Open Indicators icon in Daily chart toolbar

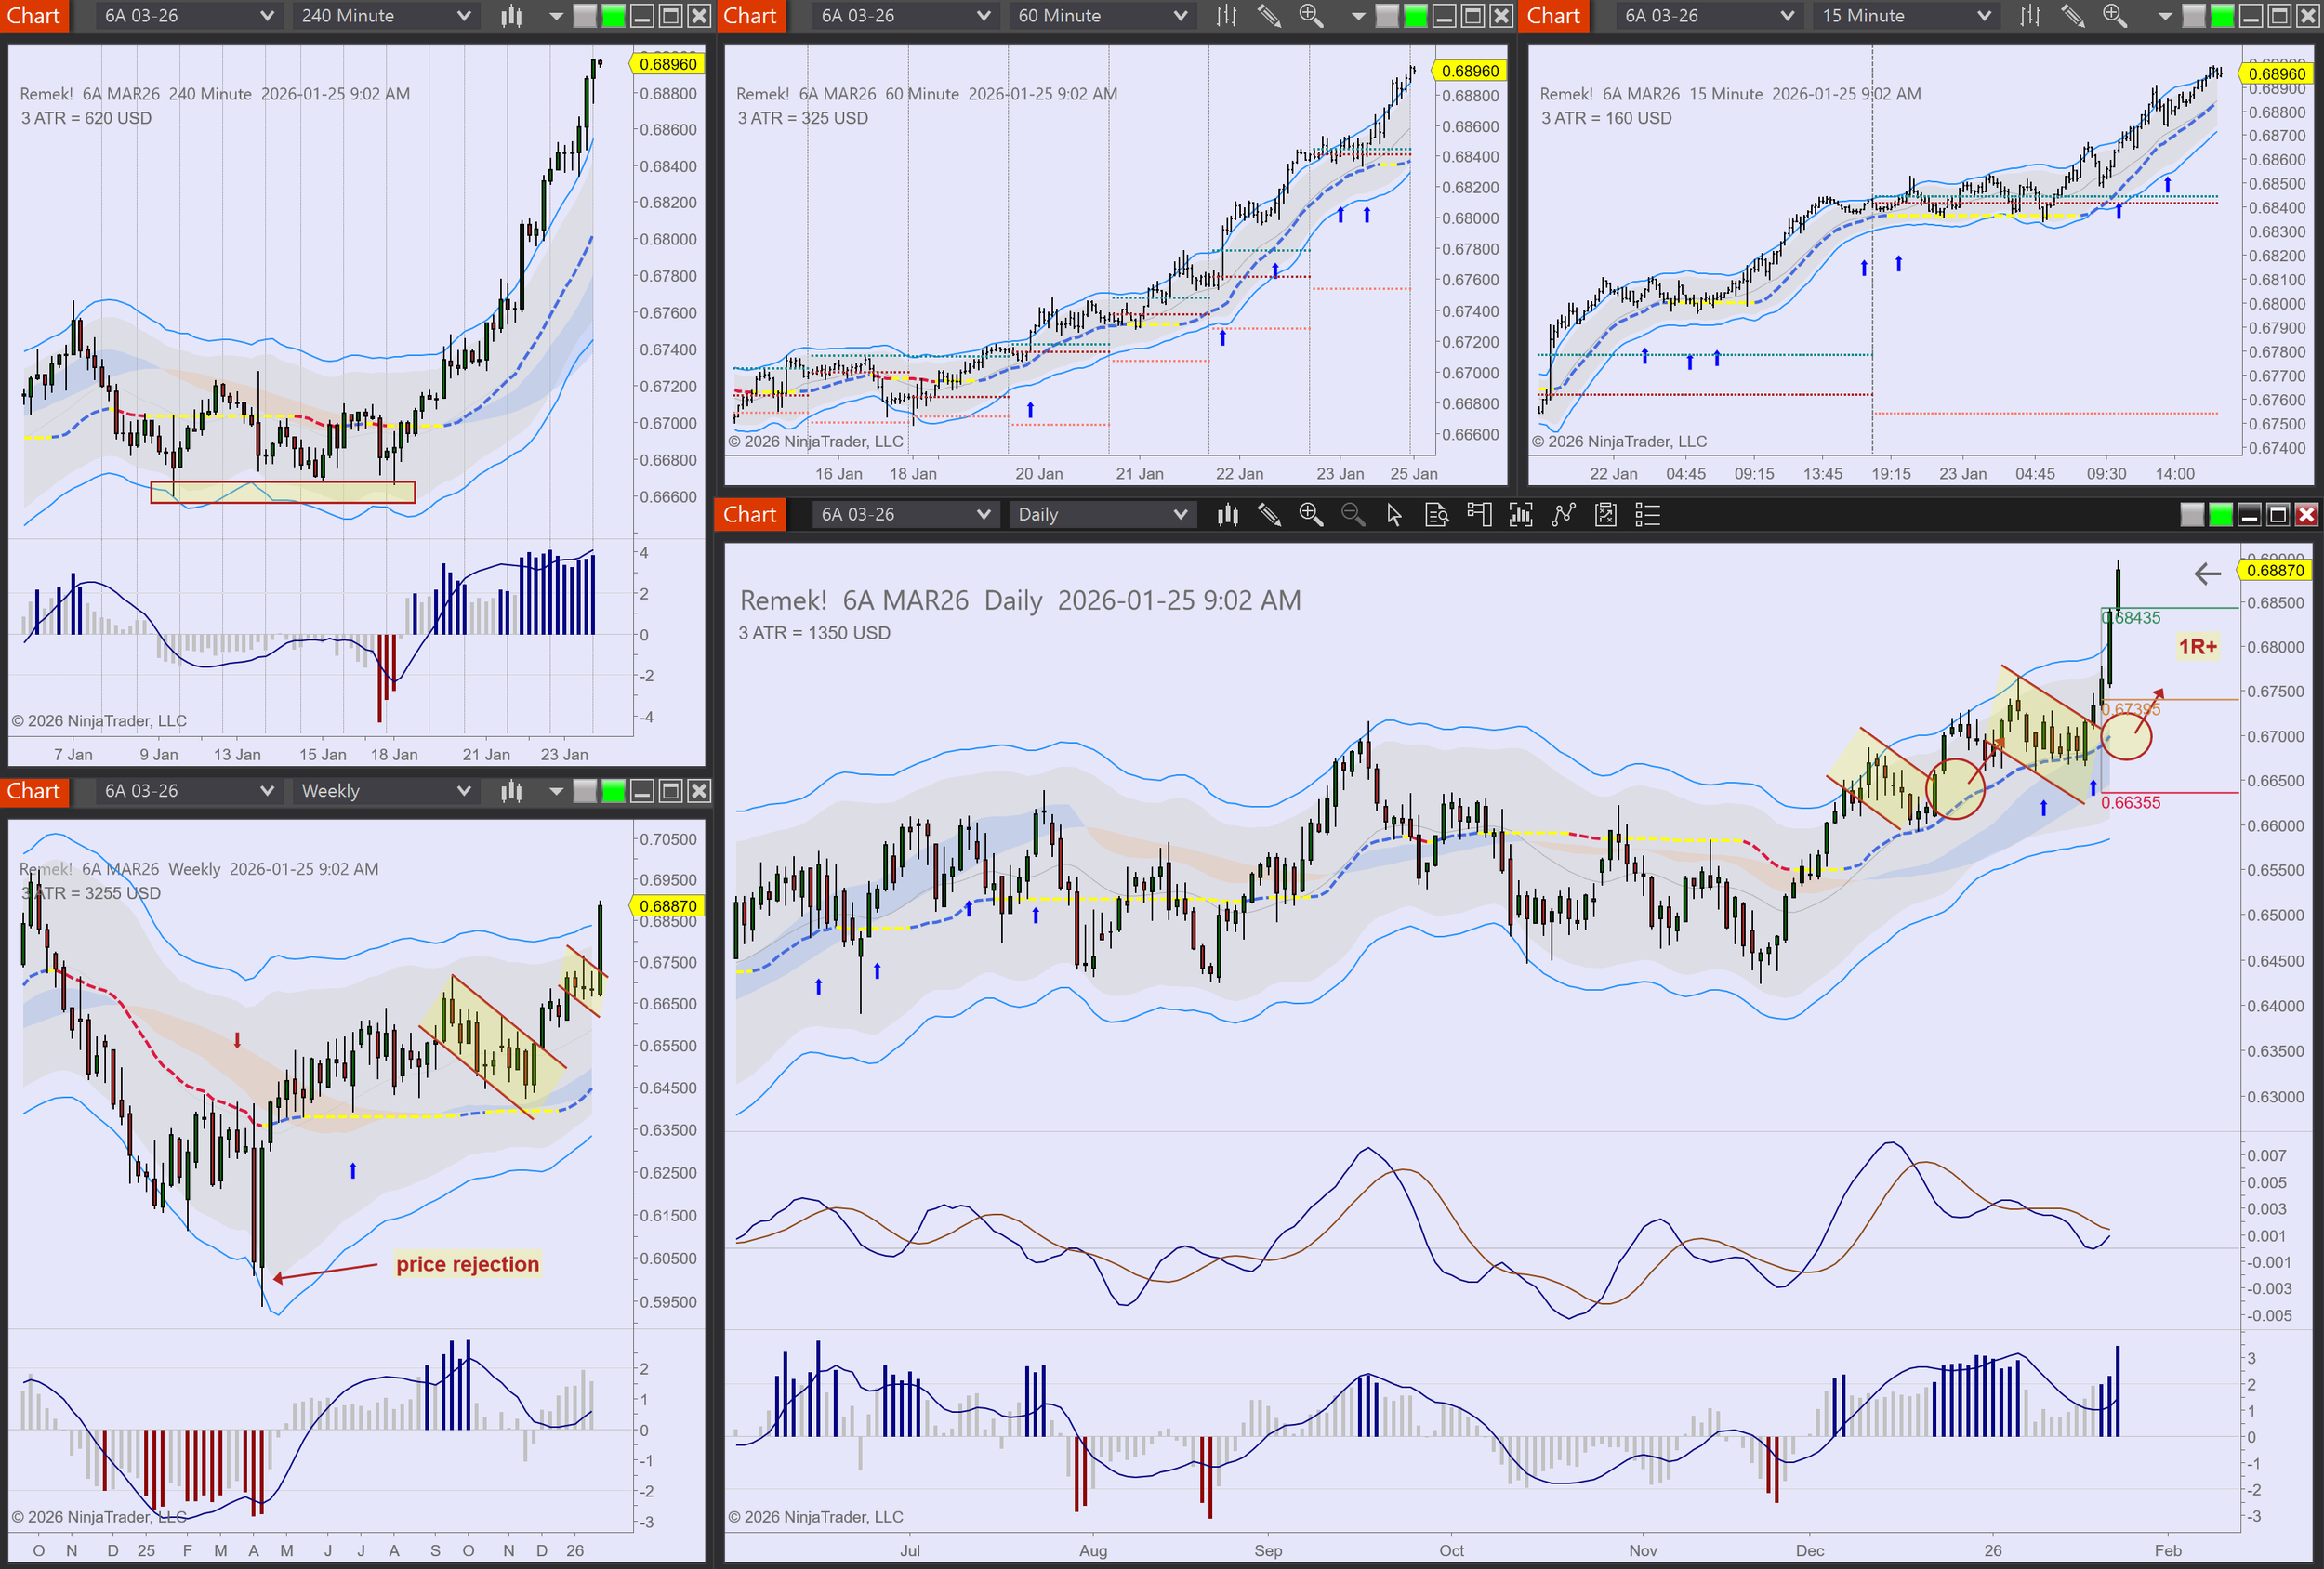pyautogui.click(x=1563, y=515)
